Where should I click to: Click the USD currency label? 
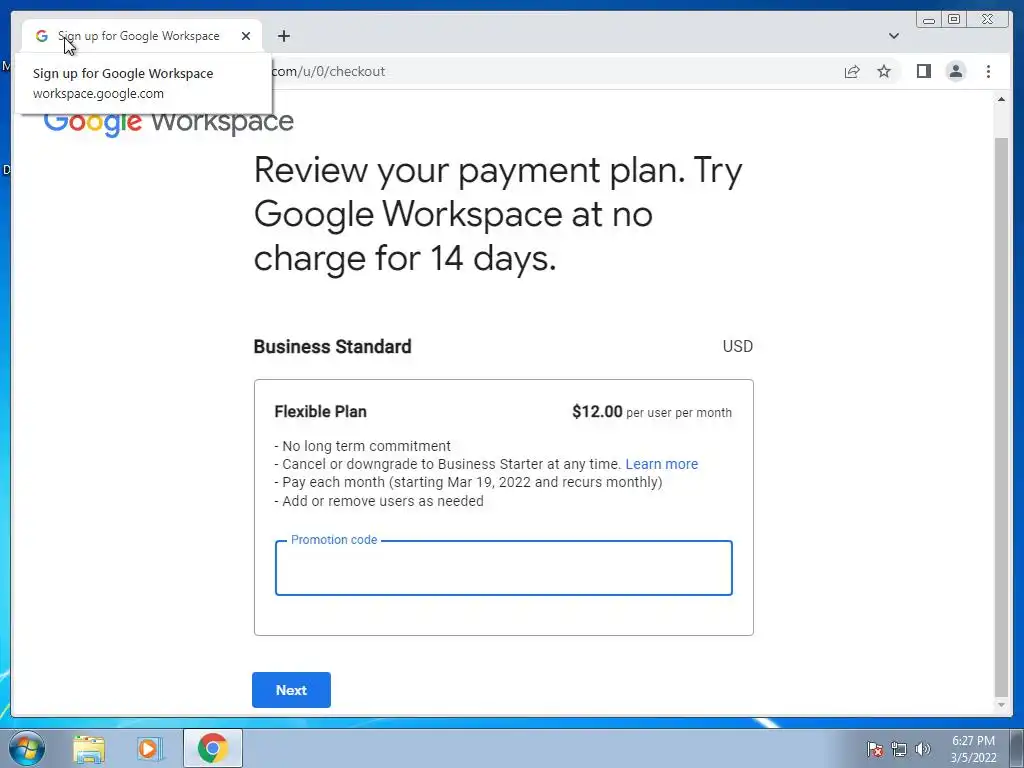pos(737,346)
